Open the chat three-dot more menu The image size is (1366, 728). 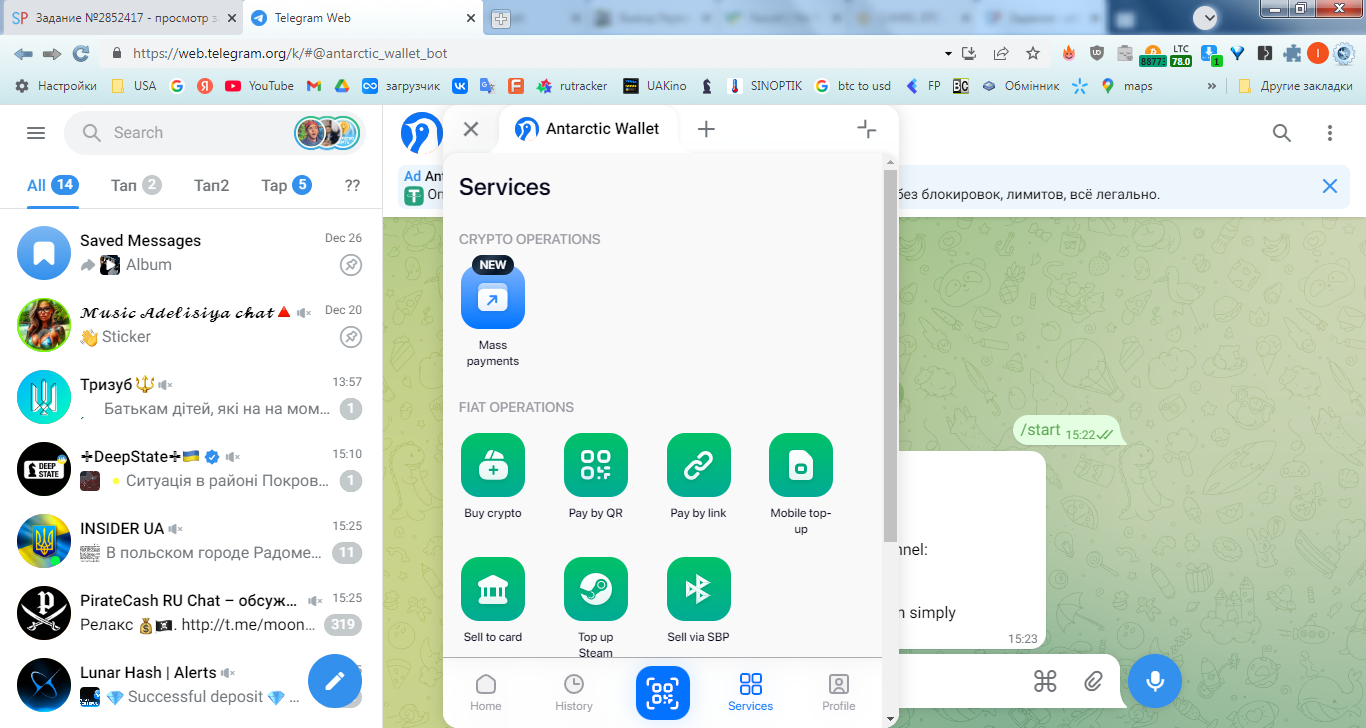(1330, 133)
